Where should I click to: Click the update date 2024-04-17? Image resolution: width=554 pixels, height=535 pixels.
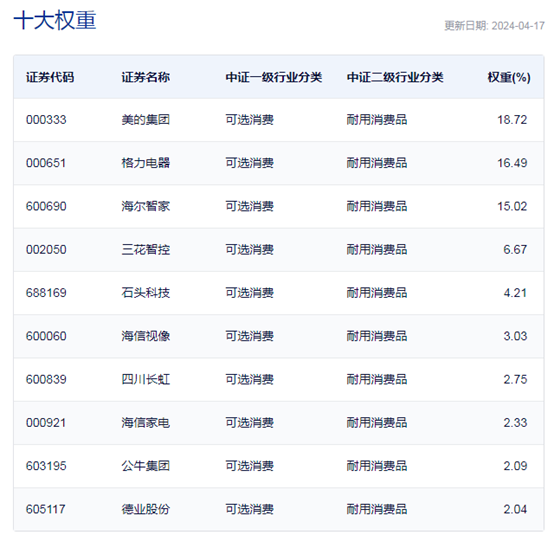click(x=518, y=26)
